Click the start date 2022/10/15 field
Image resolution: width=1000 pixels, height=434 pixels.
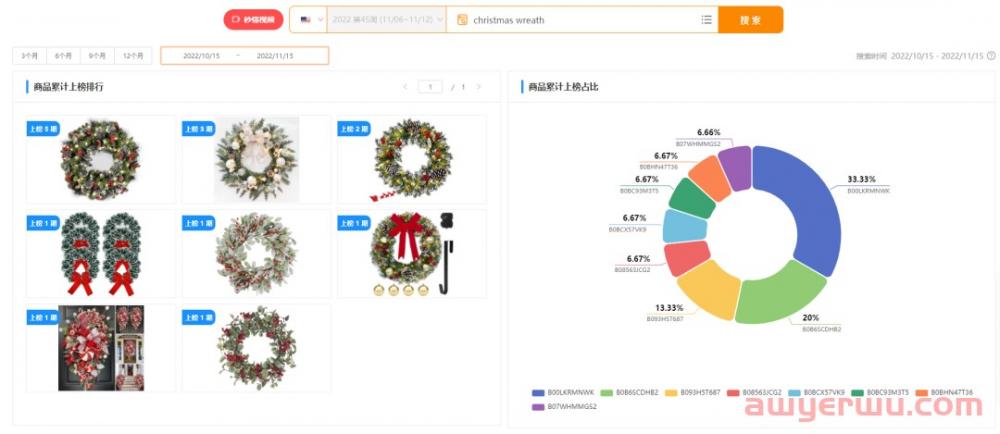(202, 56)
